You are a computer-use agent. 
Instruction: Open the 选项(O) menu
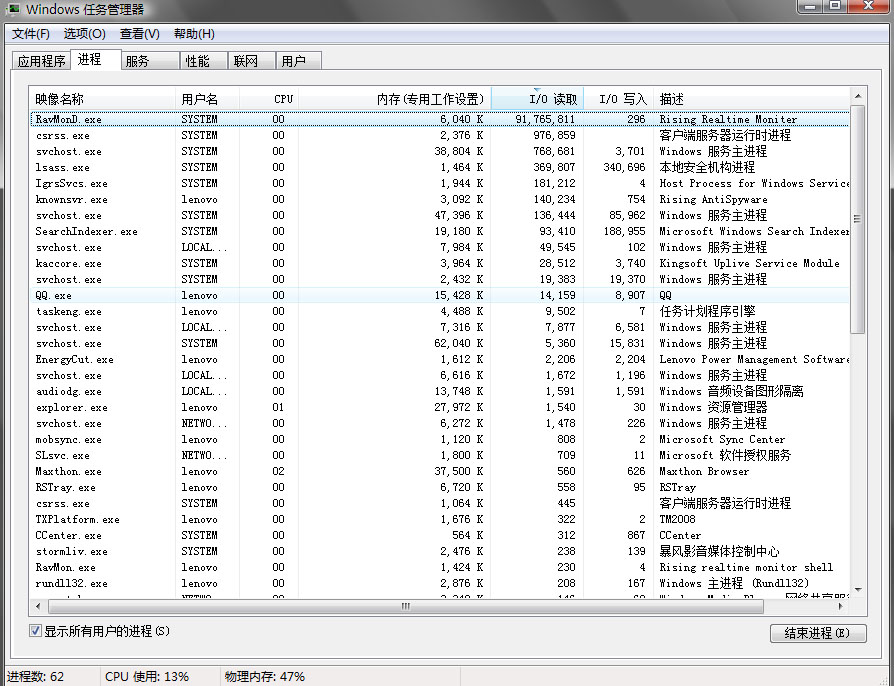(x=84, y=34)
